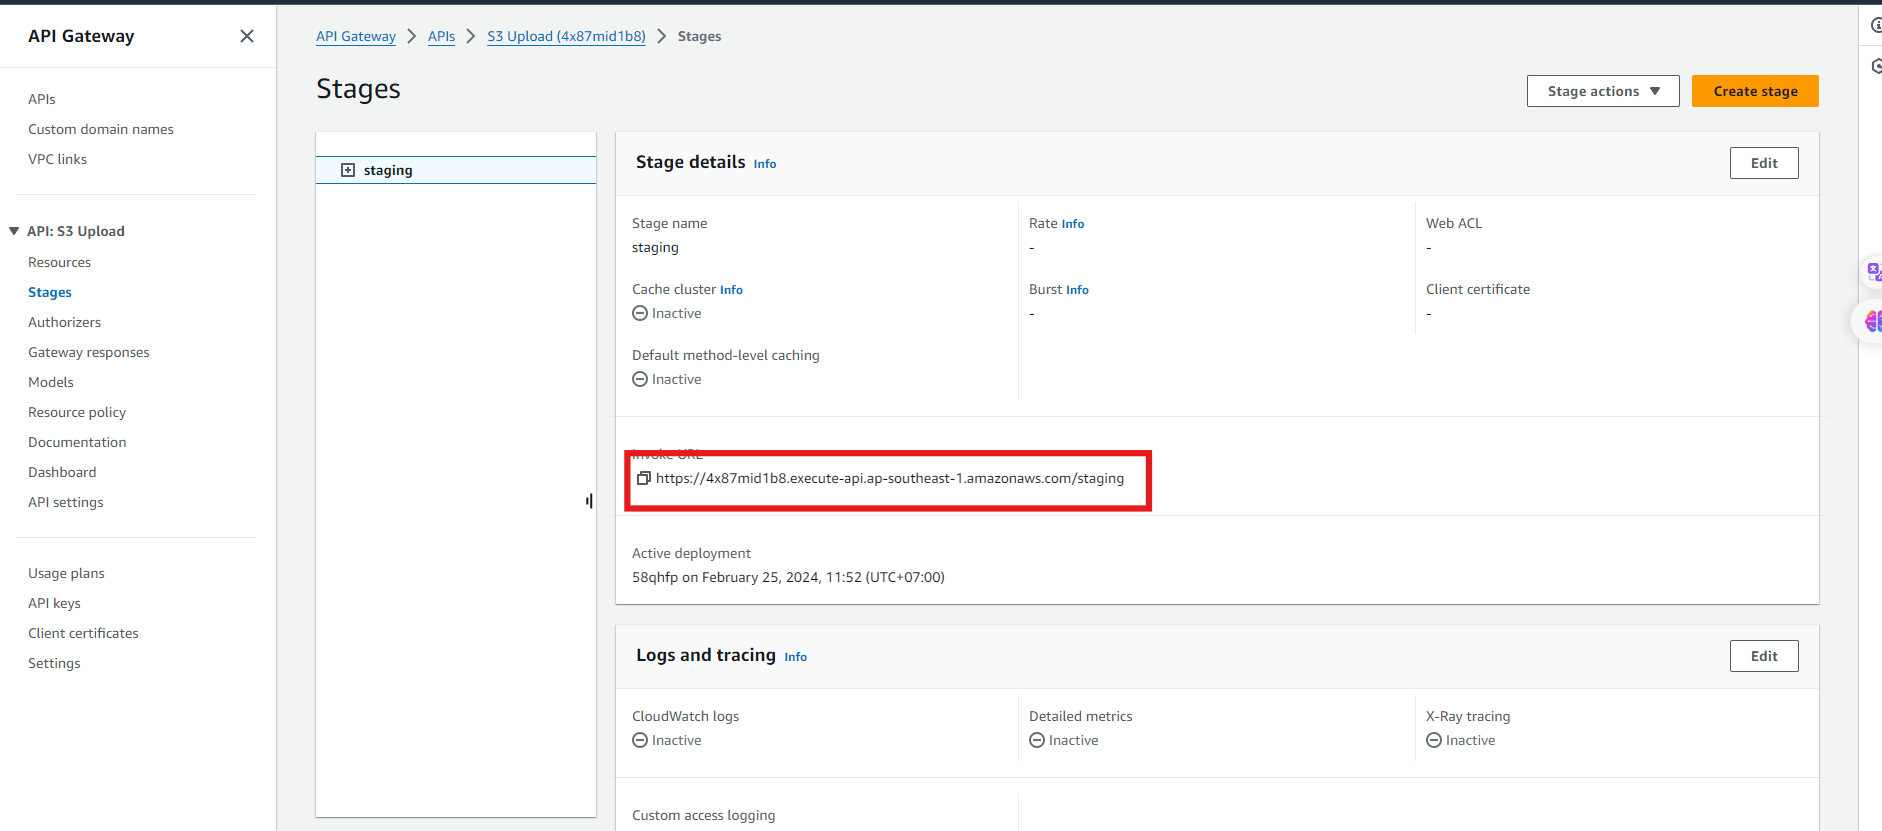Select the invoke URL text
This screenshot has height=831, width=1882.
pos(890,478)
